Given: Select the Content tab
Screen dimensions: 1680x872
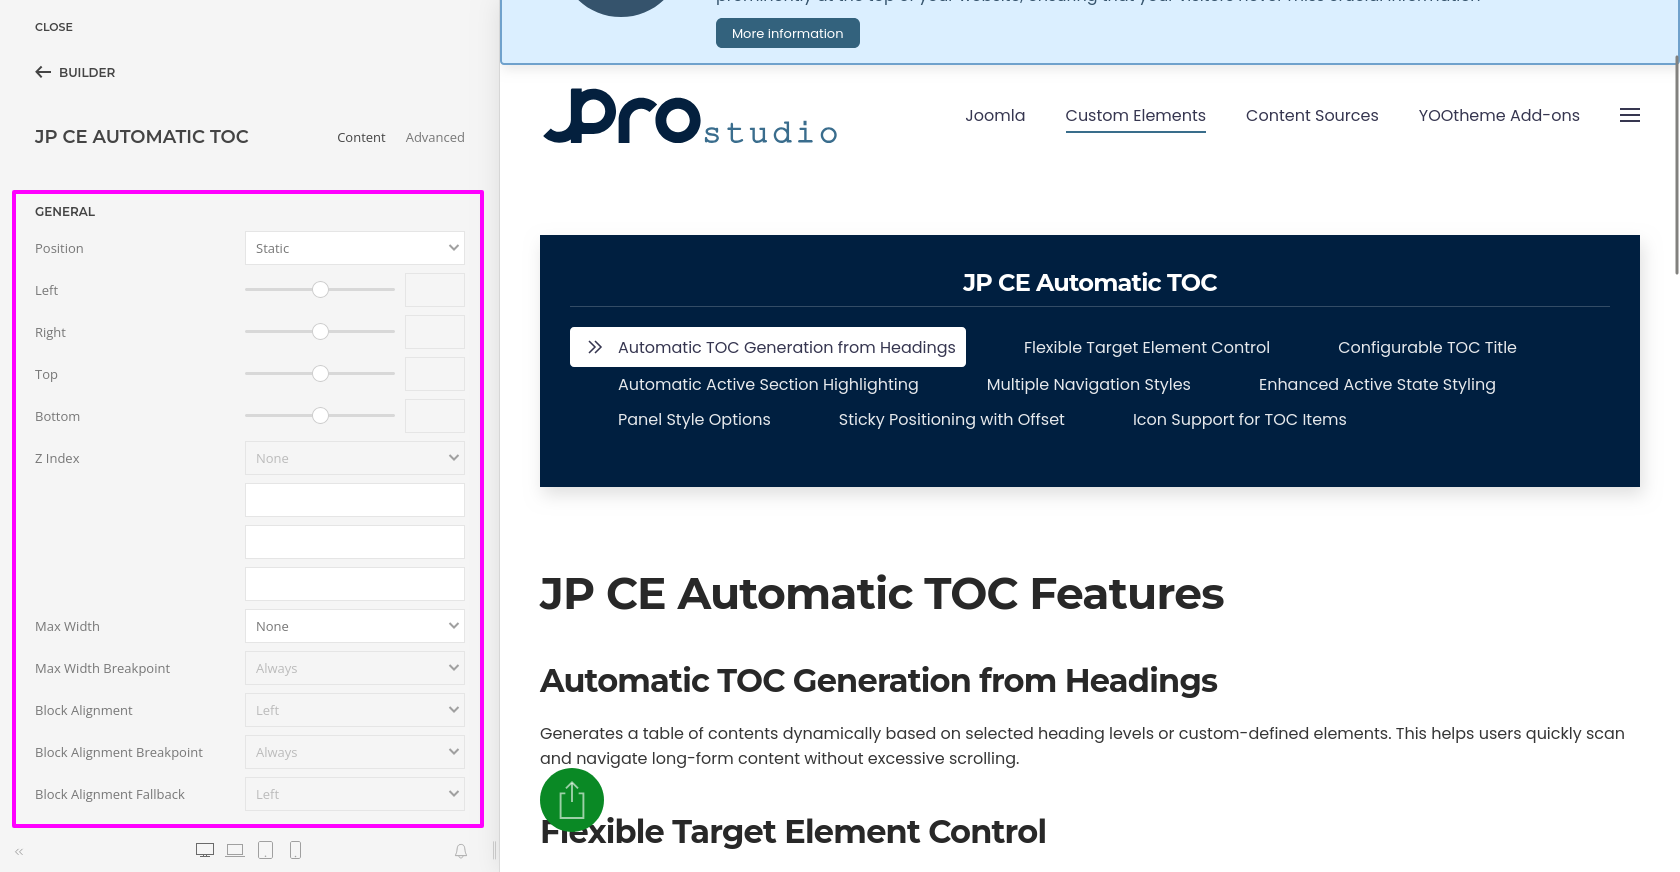Looking at the screenshot, I should (x=361, y=137).
